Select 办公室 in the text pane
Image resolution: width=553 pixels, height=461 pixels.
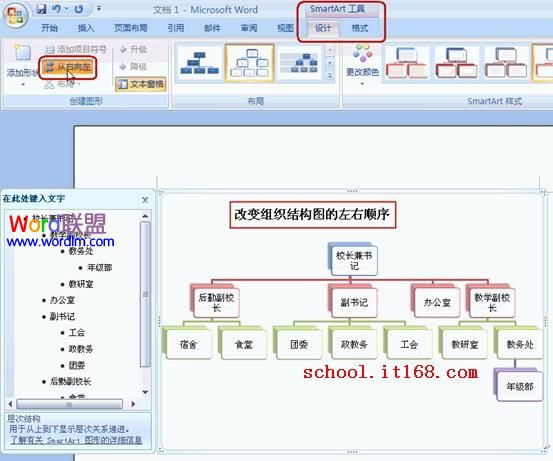pos(62,300)
